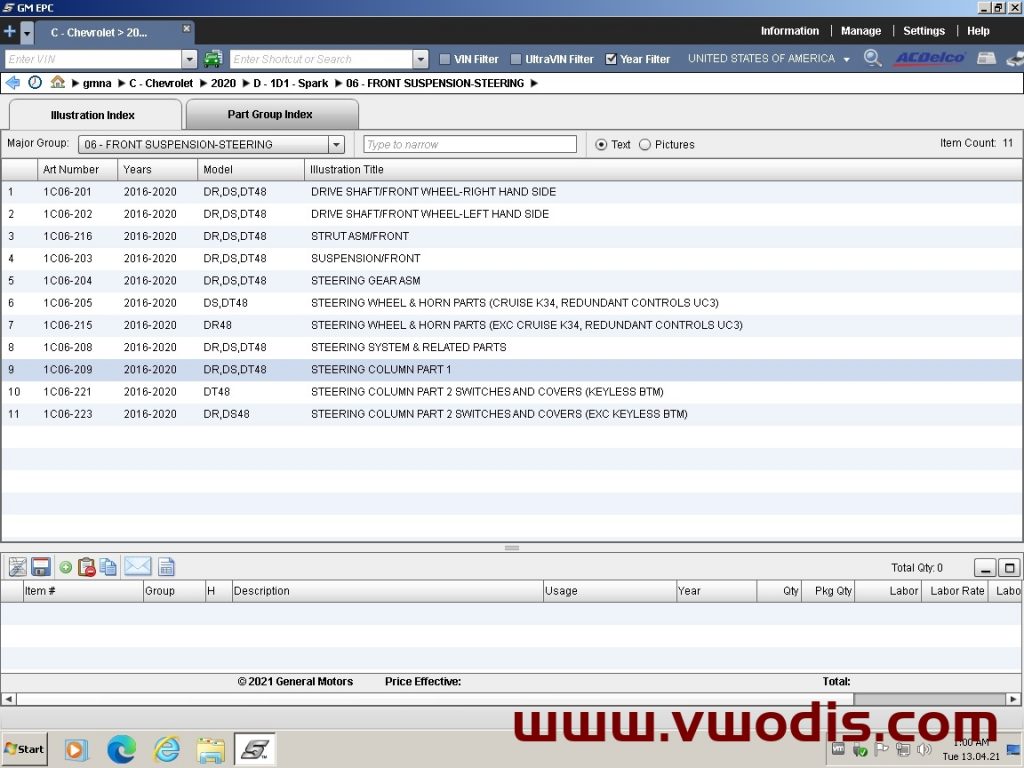Switch to the Illustration Index tab
Screen dimensions: 1024x768
tap(95, 115)
